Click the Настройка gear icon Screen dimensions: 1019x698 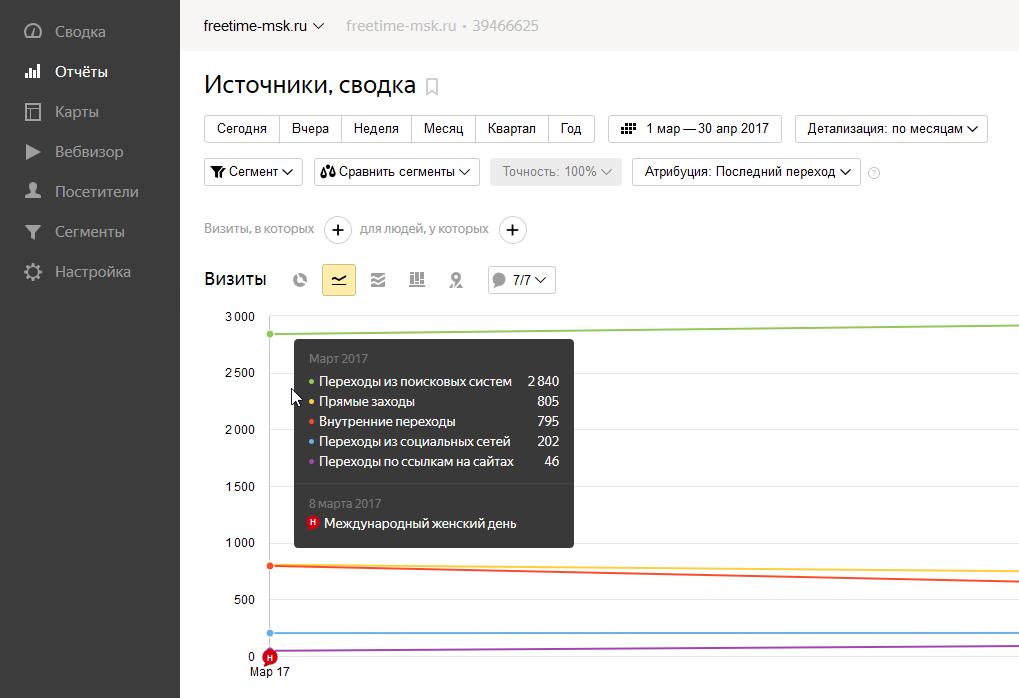[x=32, y=272]
